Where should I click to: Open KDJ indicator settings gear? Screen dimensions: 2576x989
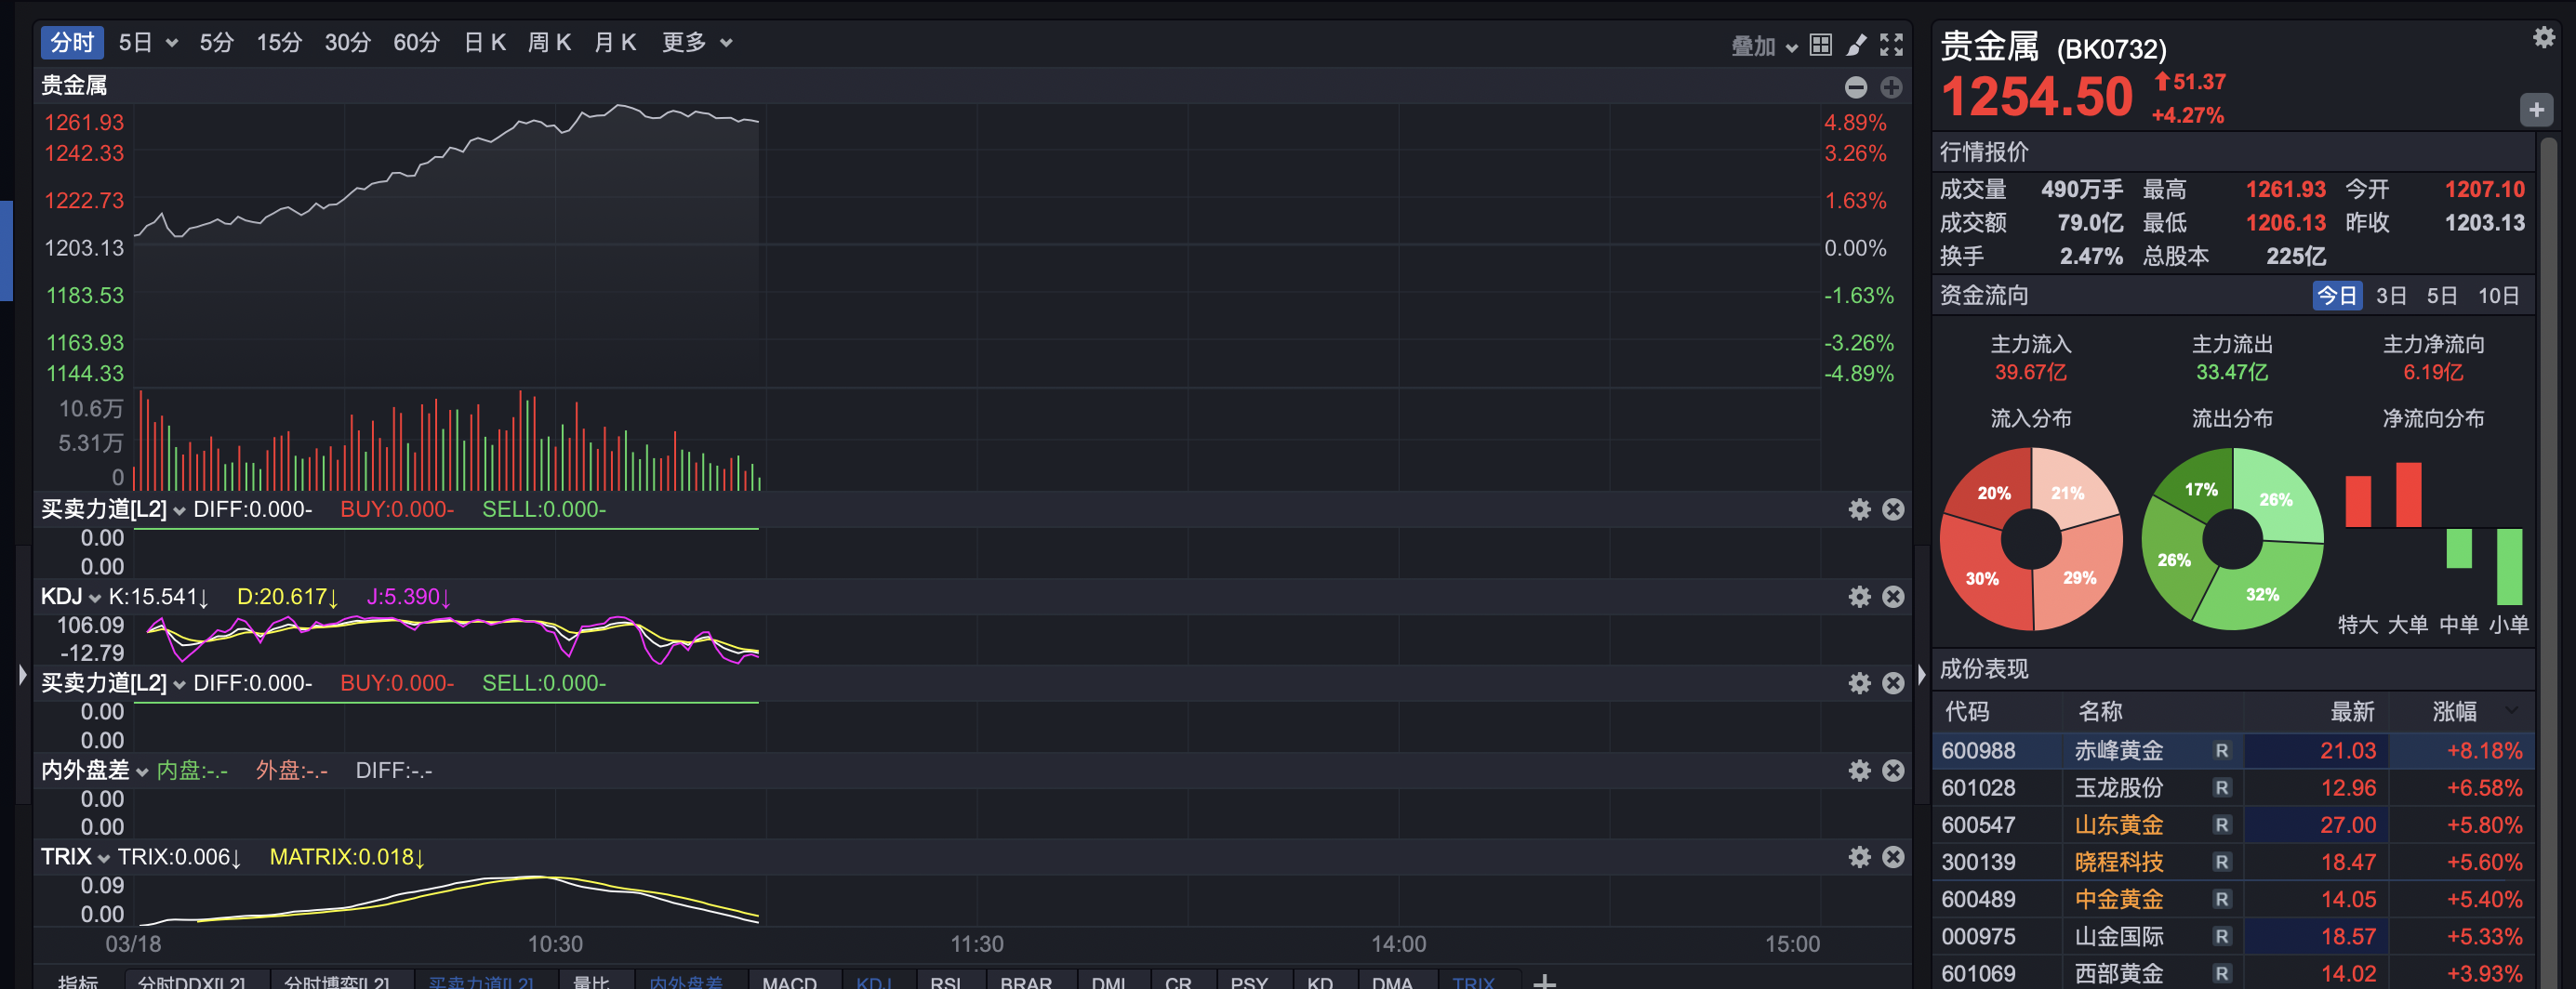pyautogui.click(x=1859, y=597)
